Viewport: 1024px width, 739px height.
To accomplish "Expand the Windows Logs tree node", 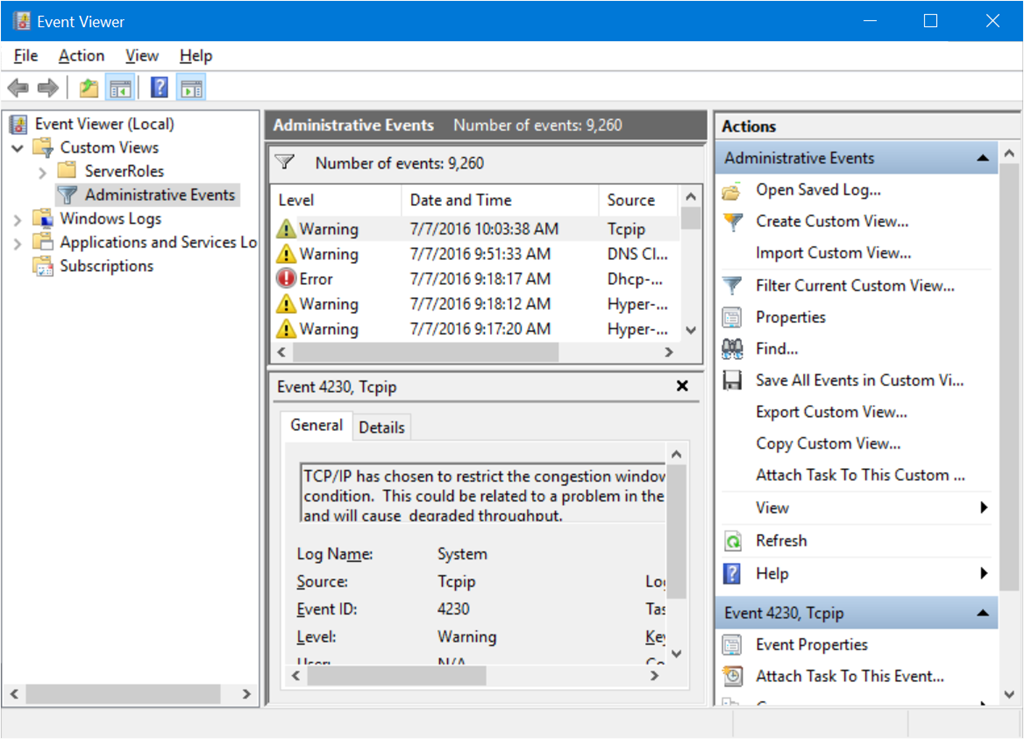I will pos(18,219).
